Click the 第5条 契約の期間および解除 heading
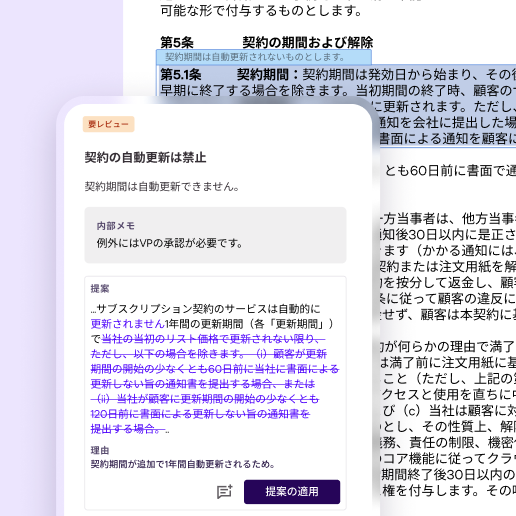 tap(266, 42)
